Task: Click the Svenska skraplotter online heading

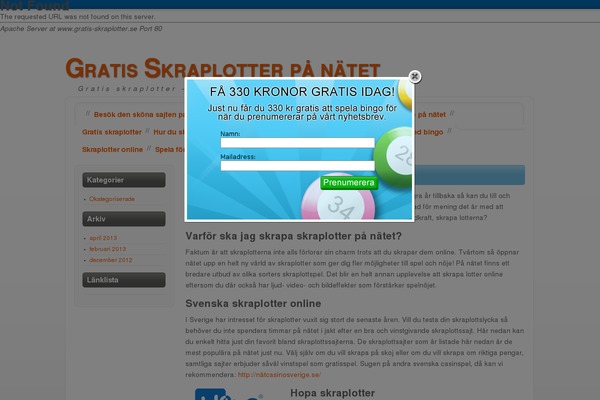Action: pos(253,304)
